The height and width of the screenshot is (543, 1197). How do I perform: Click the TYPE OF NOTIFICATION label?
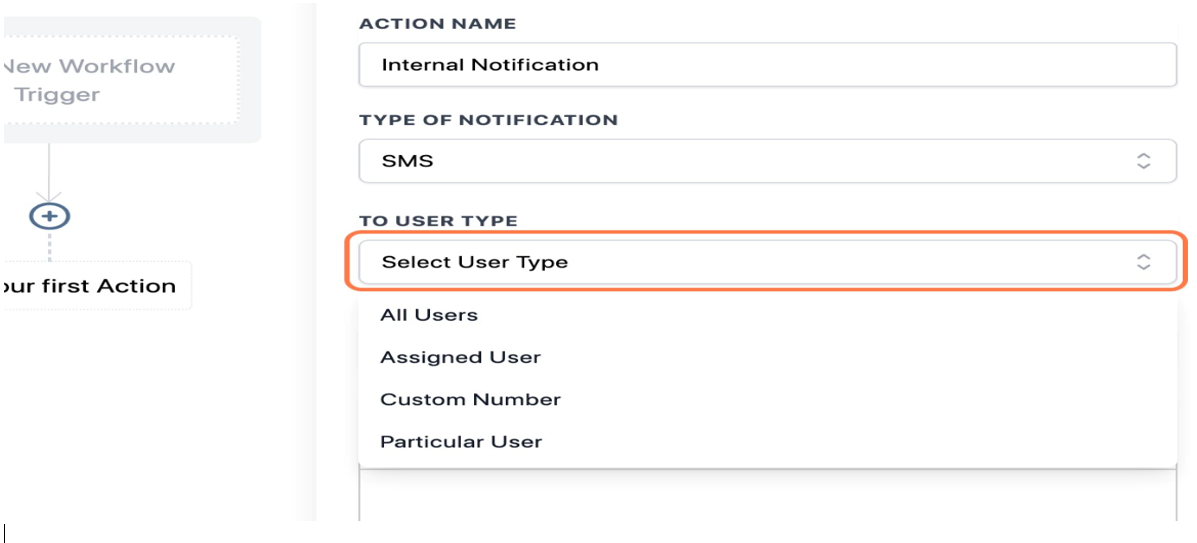coord(489,120)
